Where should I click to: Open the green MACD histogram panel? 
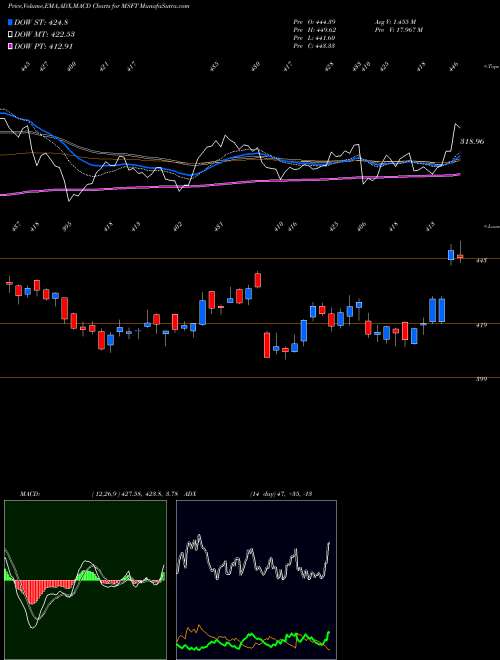click(x=85, y=580)
